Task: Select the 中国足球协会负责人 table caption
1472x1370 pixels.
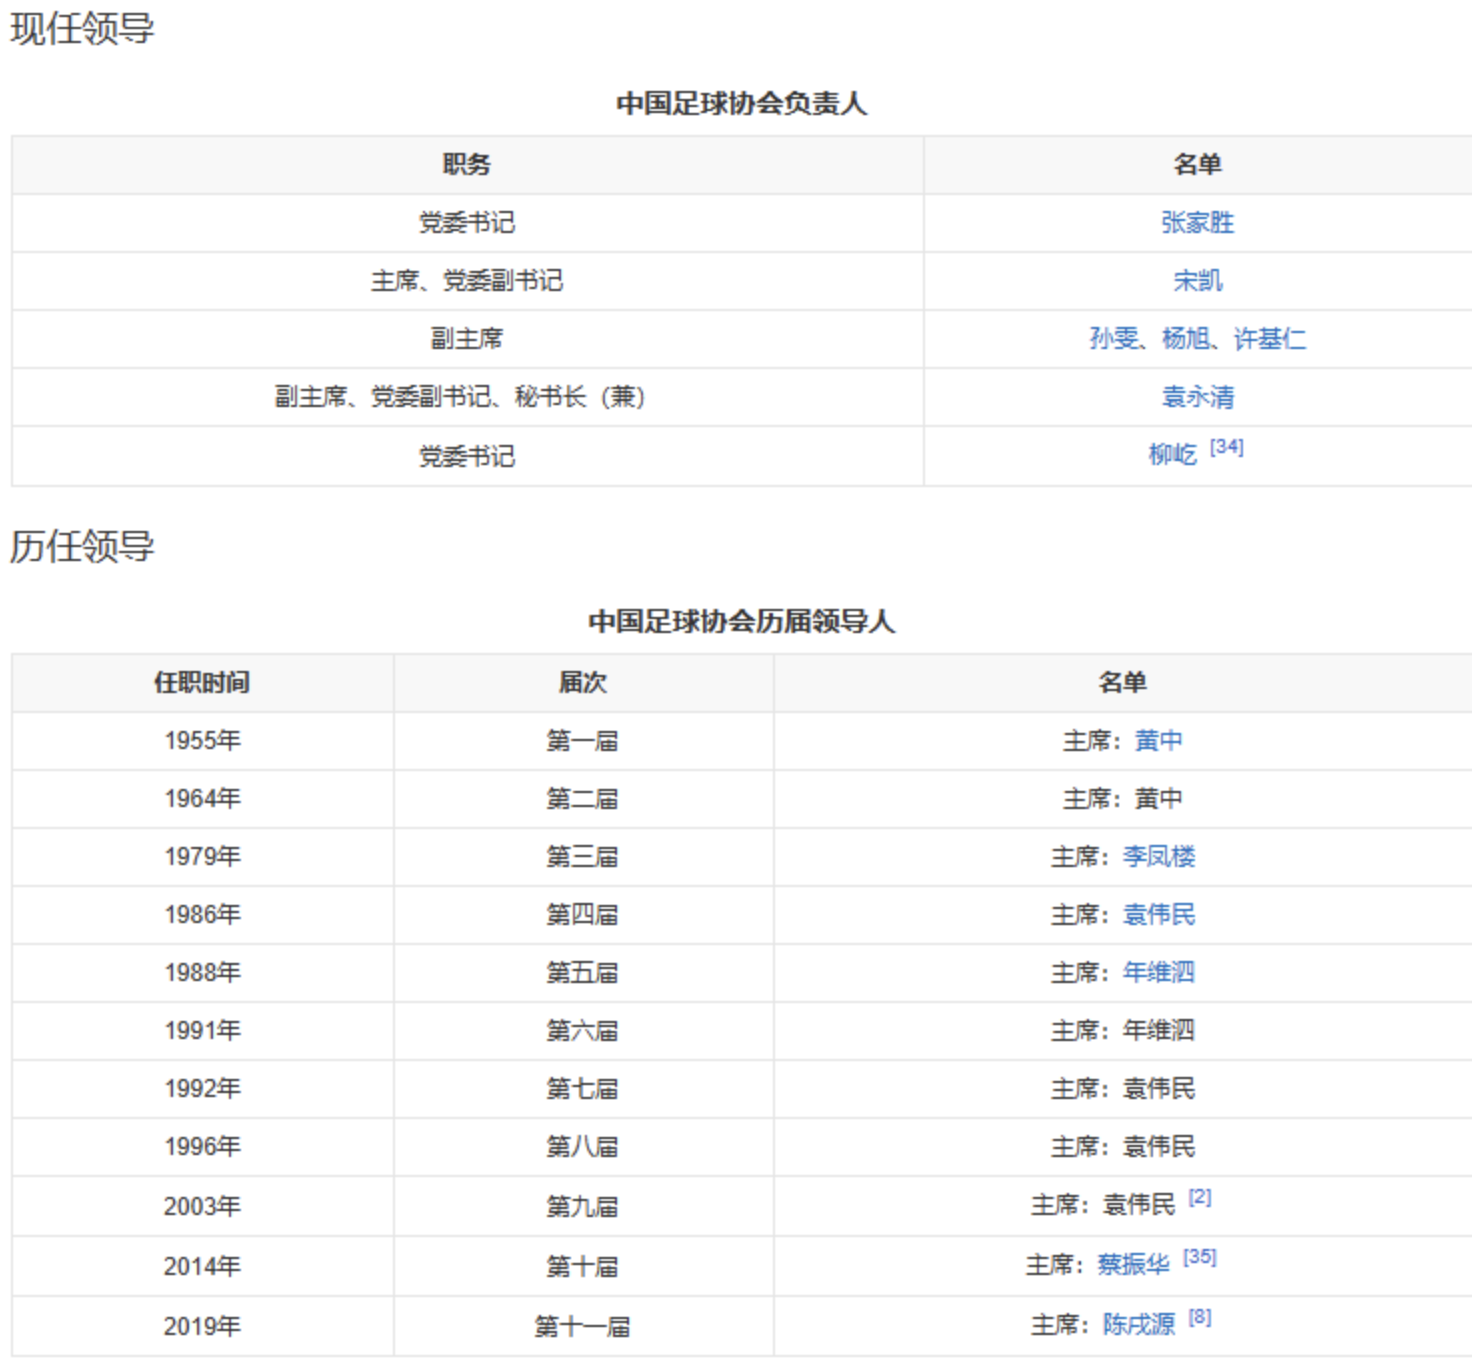Action: point(741,103)
